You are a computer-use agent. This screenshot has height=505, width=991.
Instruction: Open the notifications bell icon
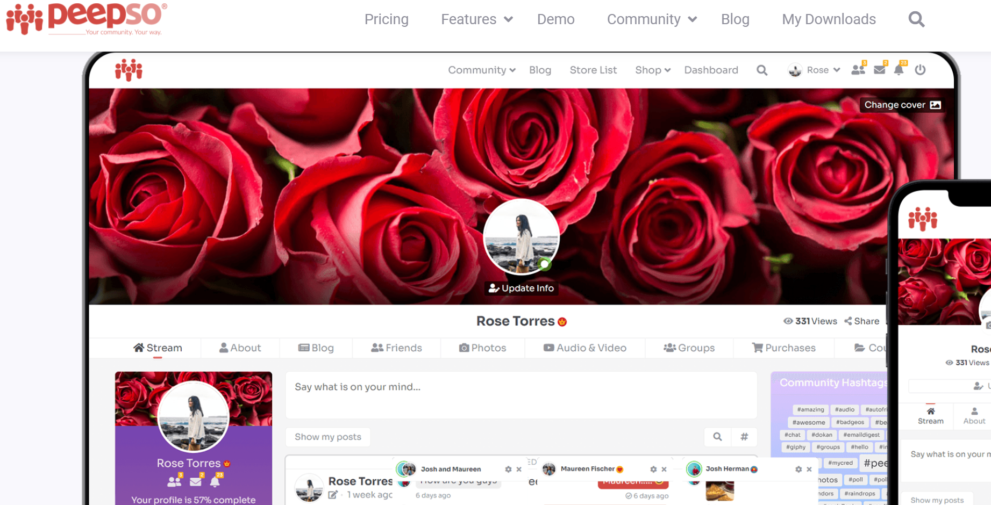(x=899, y=70)
